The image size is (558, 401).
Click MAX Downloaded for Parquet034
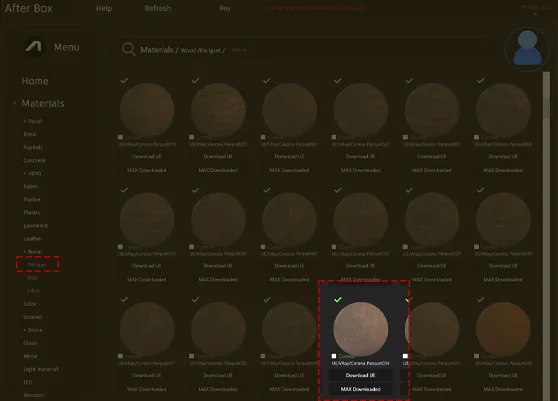coord(360,389)
